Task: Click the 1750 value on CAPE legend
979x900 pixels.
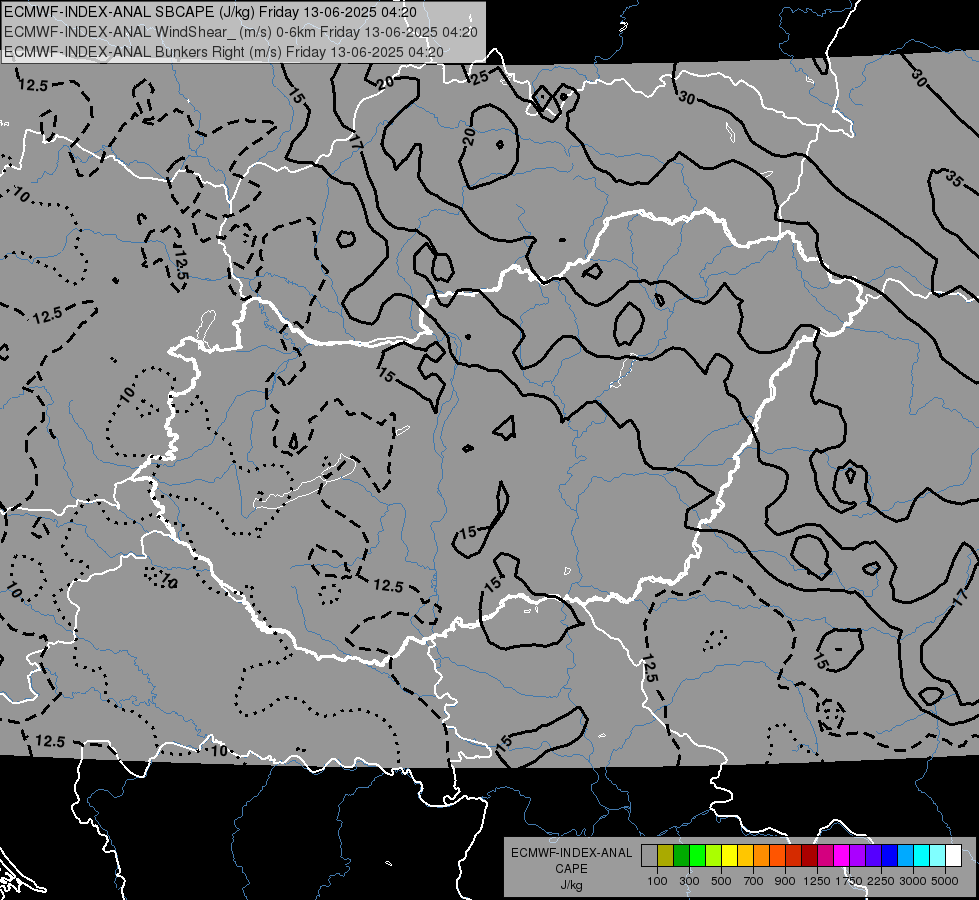Action: point(849,881)
